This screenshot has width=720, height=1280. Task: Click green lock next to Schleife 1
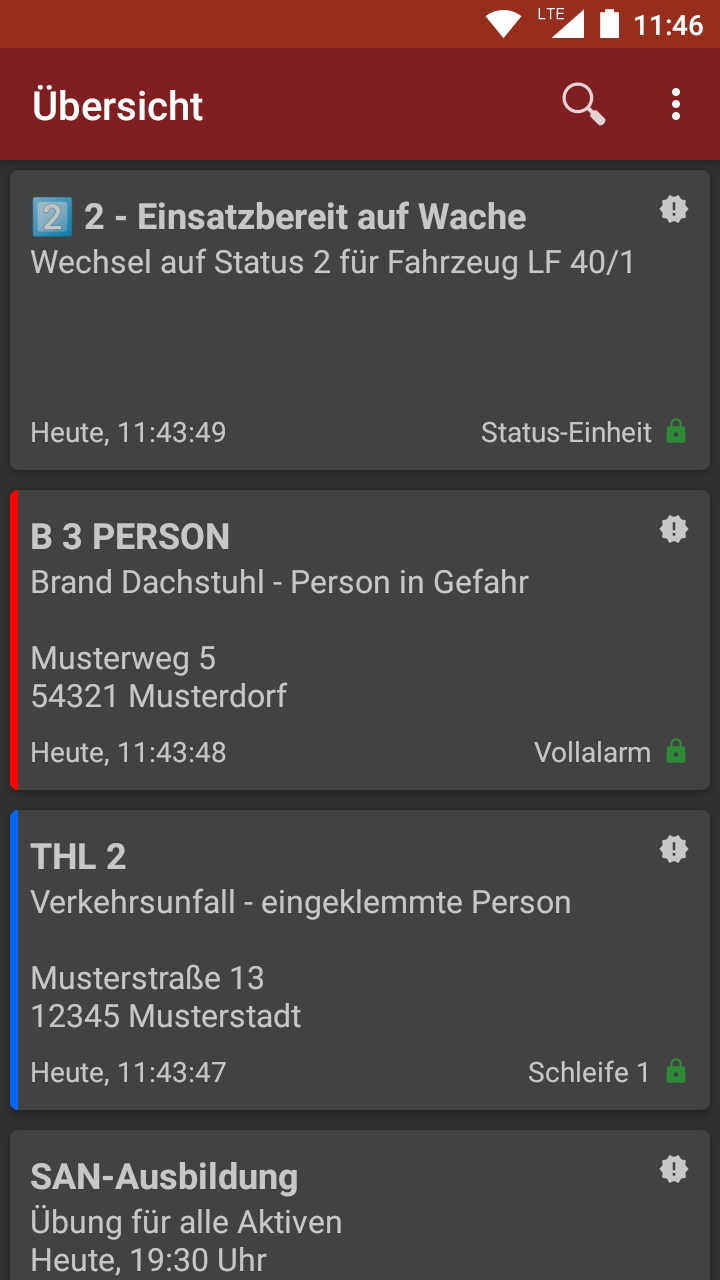(676, 1072)
